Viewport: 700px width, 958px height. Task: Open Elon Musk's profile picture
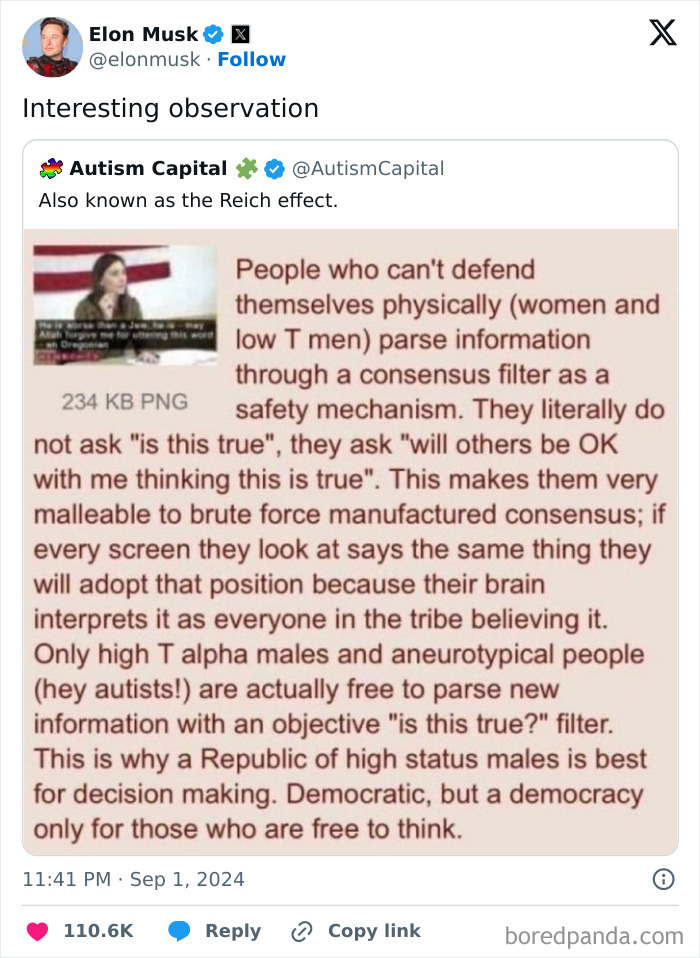(x=52, y=46)
